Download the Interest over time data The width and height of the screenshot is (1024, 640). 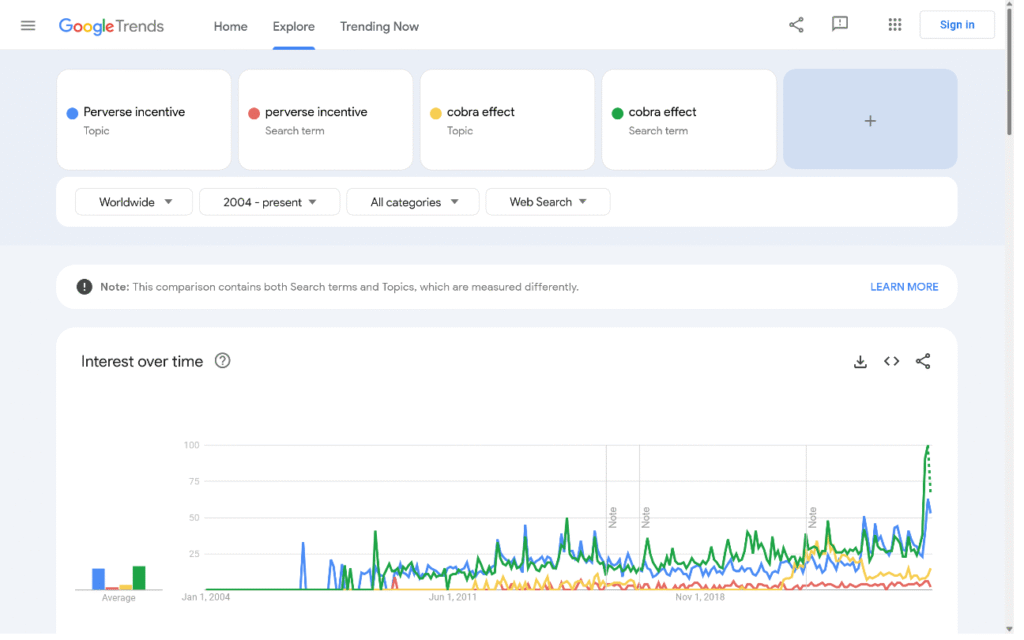pos(860,362)
